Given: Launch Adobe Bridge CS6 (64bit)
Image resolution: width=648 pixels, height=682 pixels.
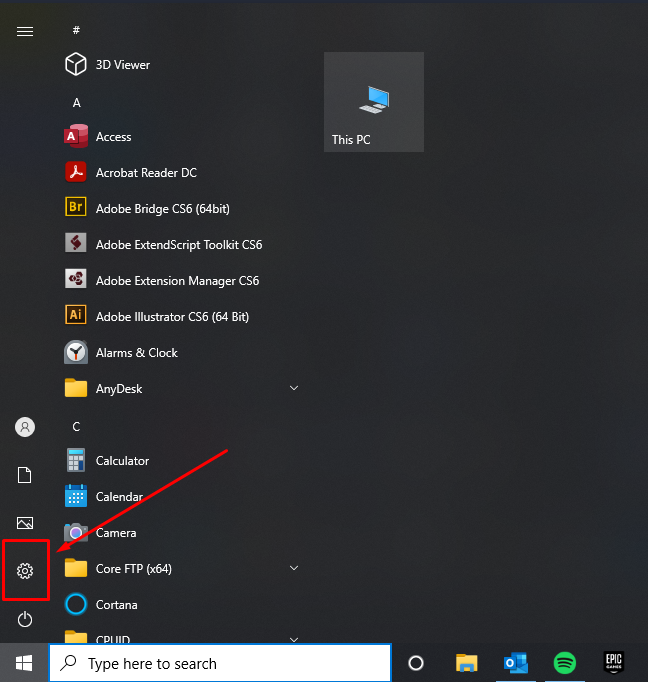Looking at the screenshot, I should [x=162, y=209].
